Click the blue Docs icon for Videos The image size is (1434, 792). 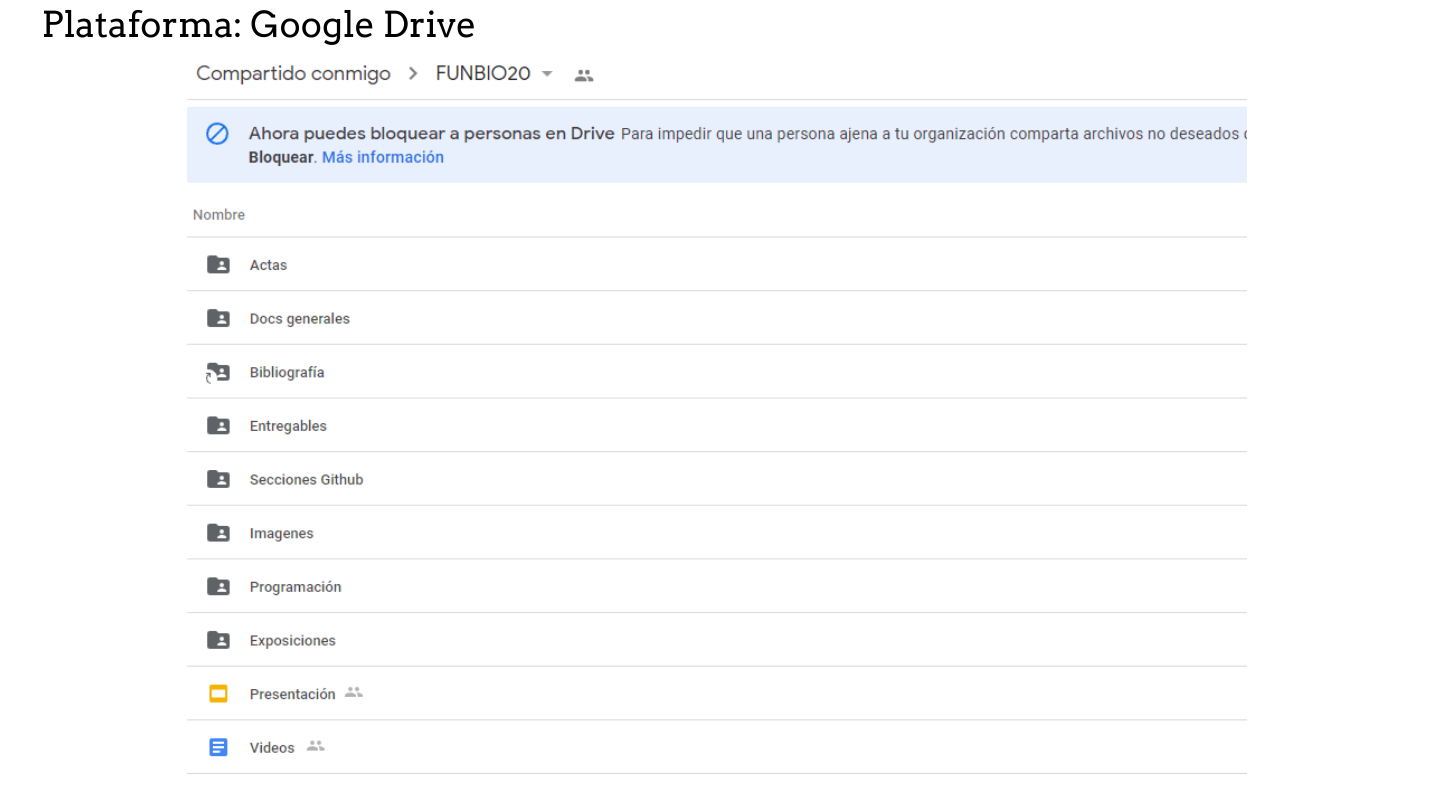point(218,748)
